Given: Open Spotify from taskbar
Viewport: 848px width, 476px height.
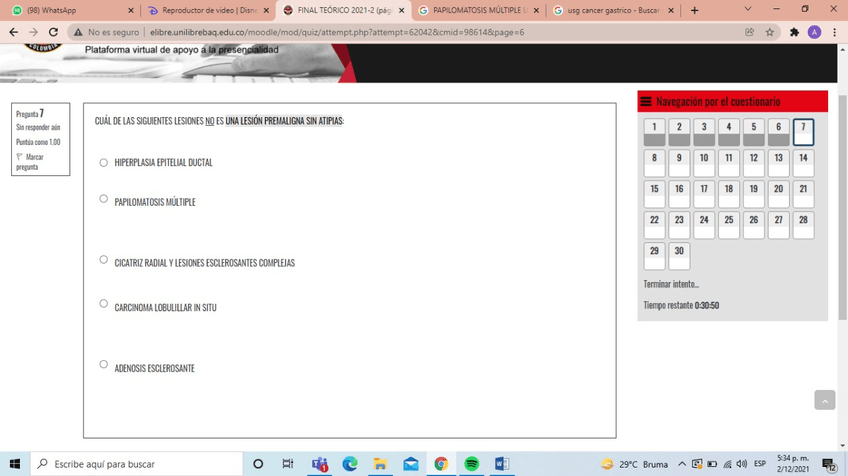Looking at the screenshot, I should click(472, 464).
